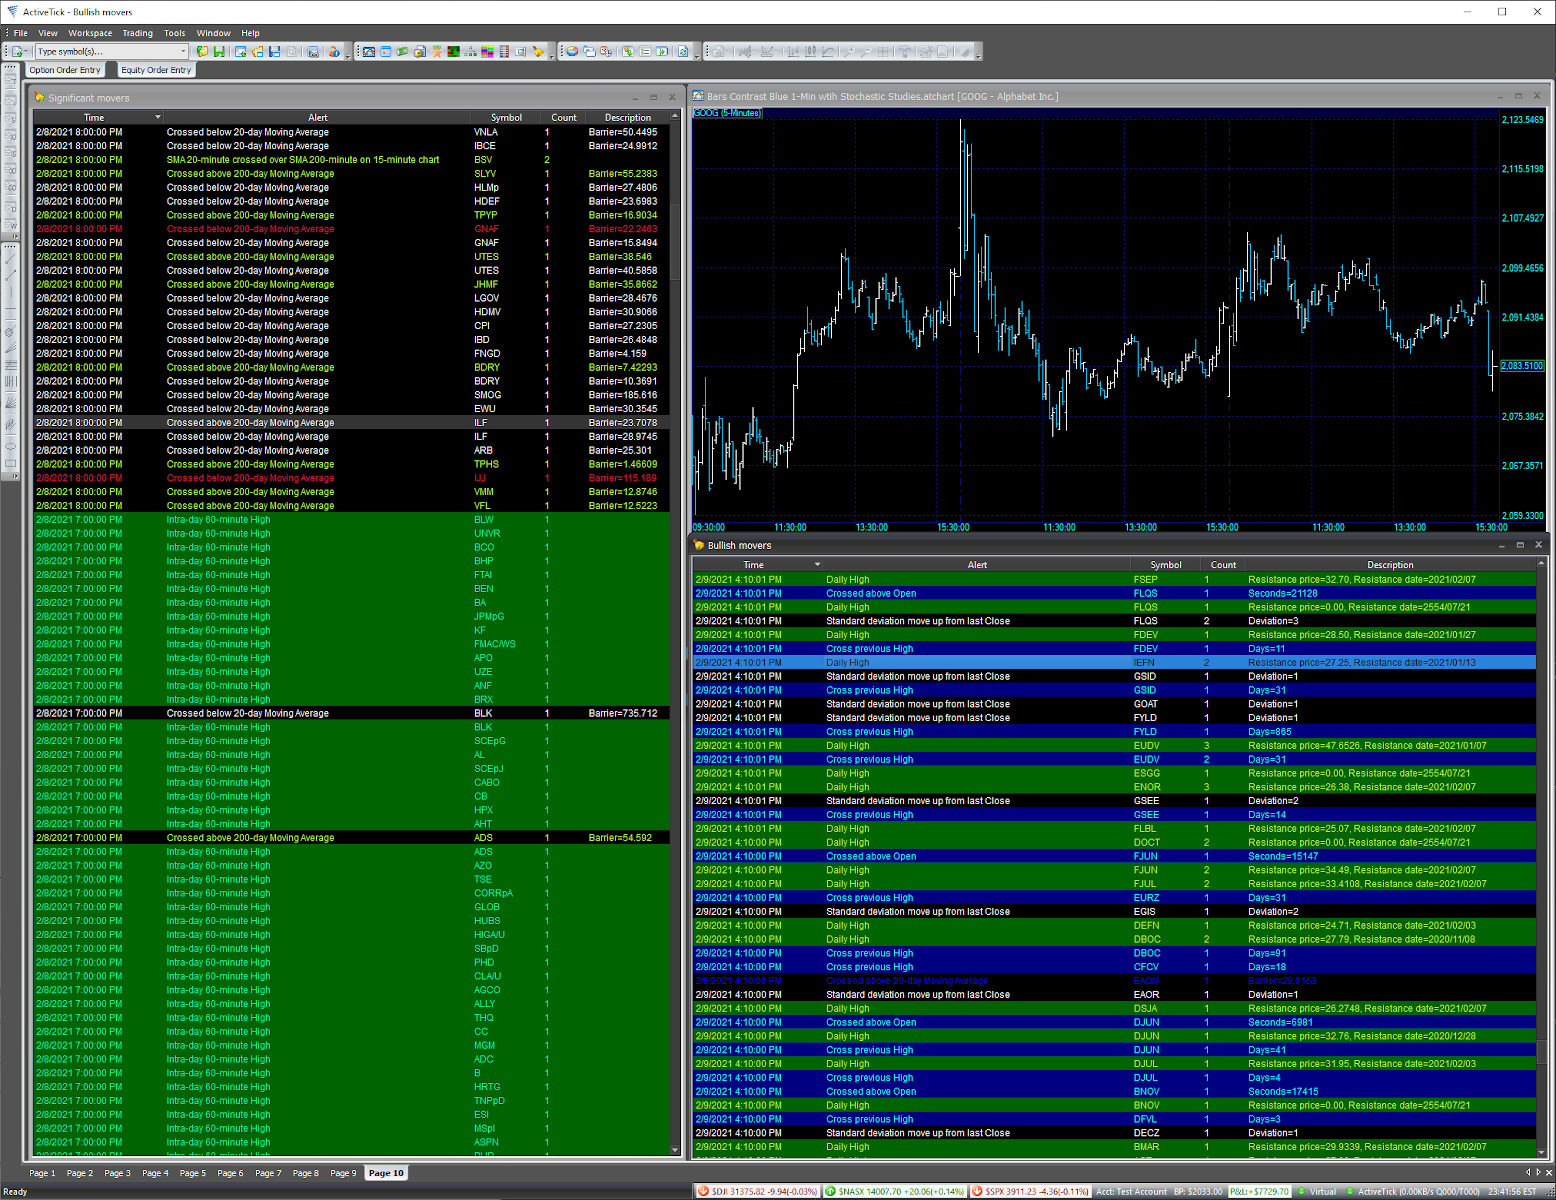Open the Tools menu
The height and width of the screenshot is (1200, 1556).
(175, 33)
